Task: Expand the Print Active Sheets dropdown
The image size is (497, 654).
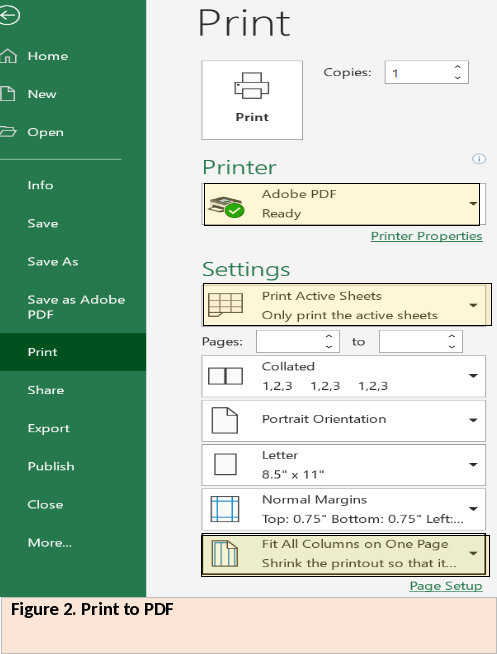Action: coord(473,305)
